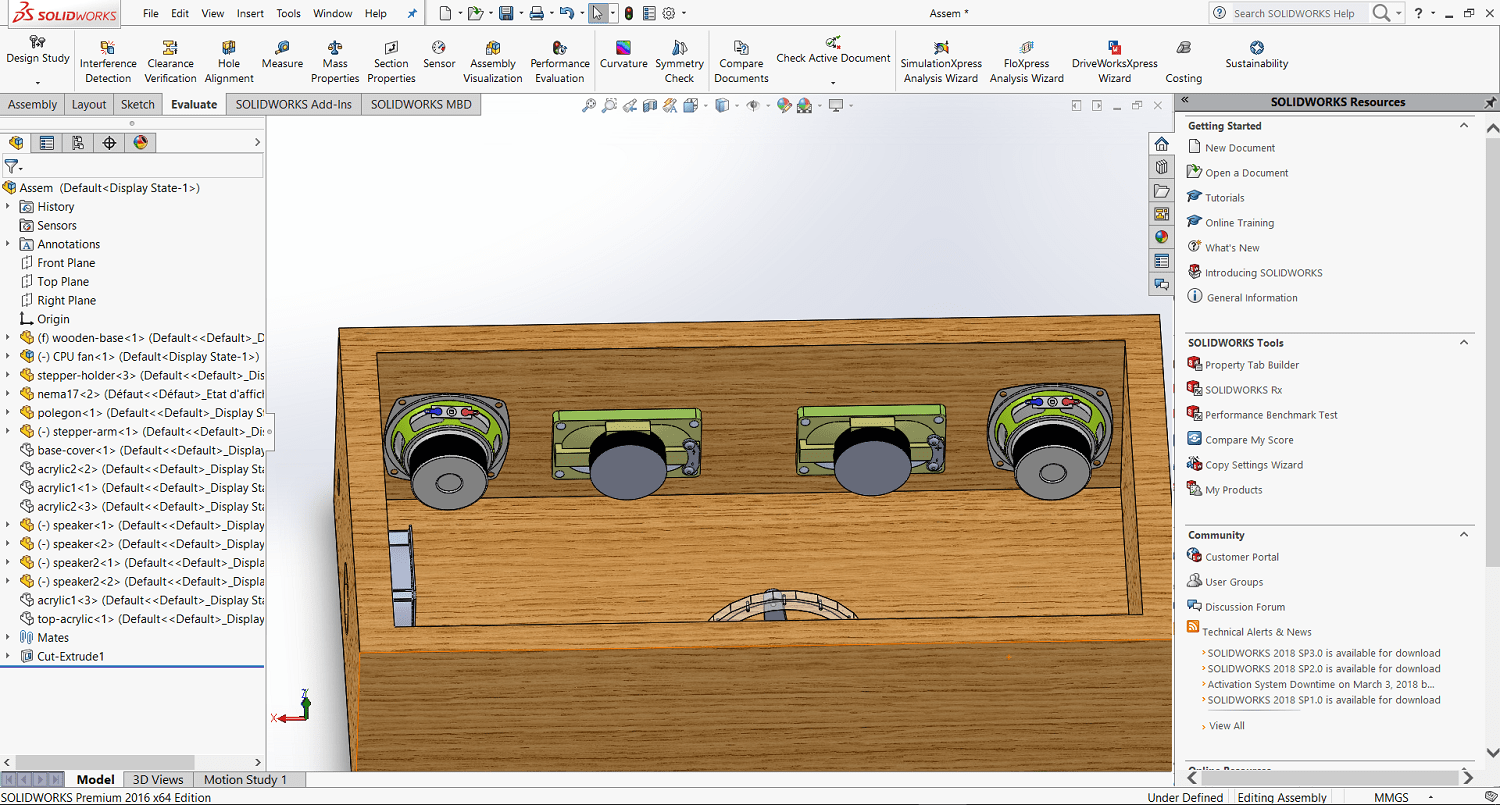Switch to the Assembly tab
Viewport: 1500px width, 805px height.
pyautogui.click(x=33, y=104)
